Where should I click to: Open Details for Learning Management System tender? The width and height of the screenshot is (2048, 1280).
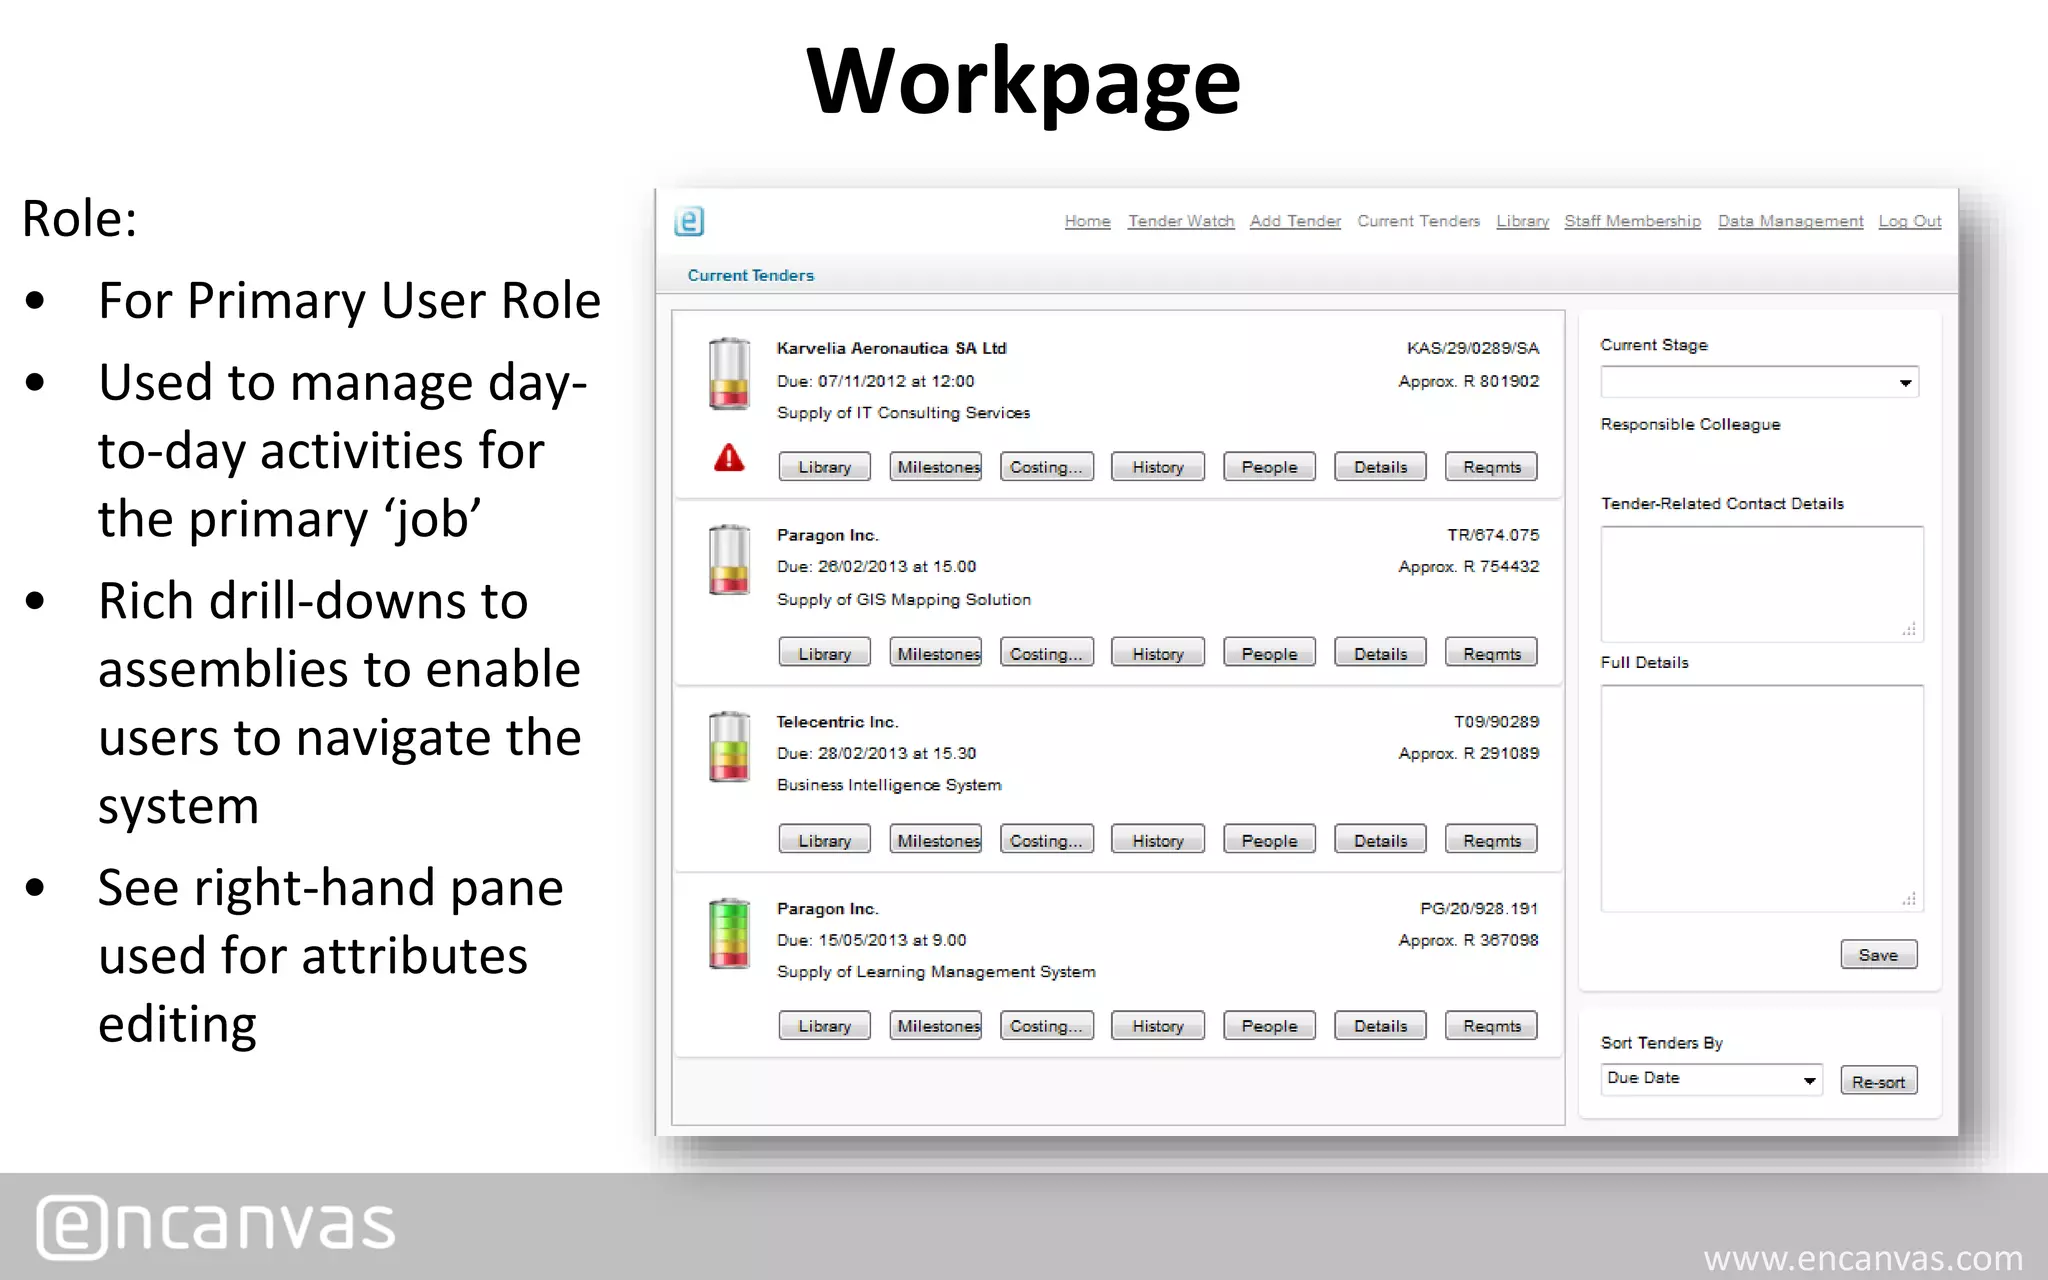[x=1380, y=1026]
